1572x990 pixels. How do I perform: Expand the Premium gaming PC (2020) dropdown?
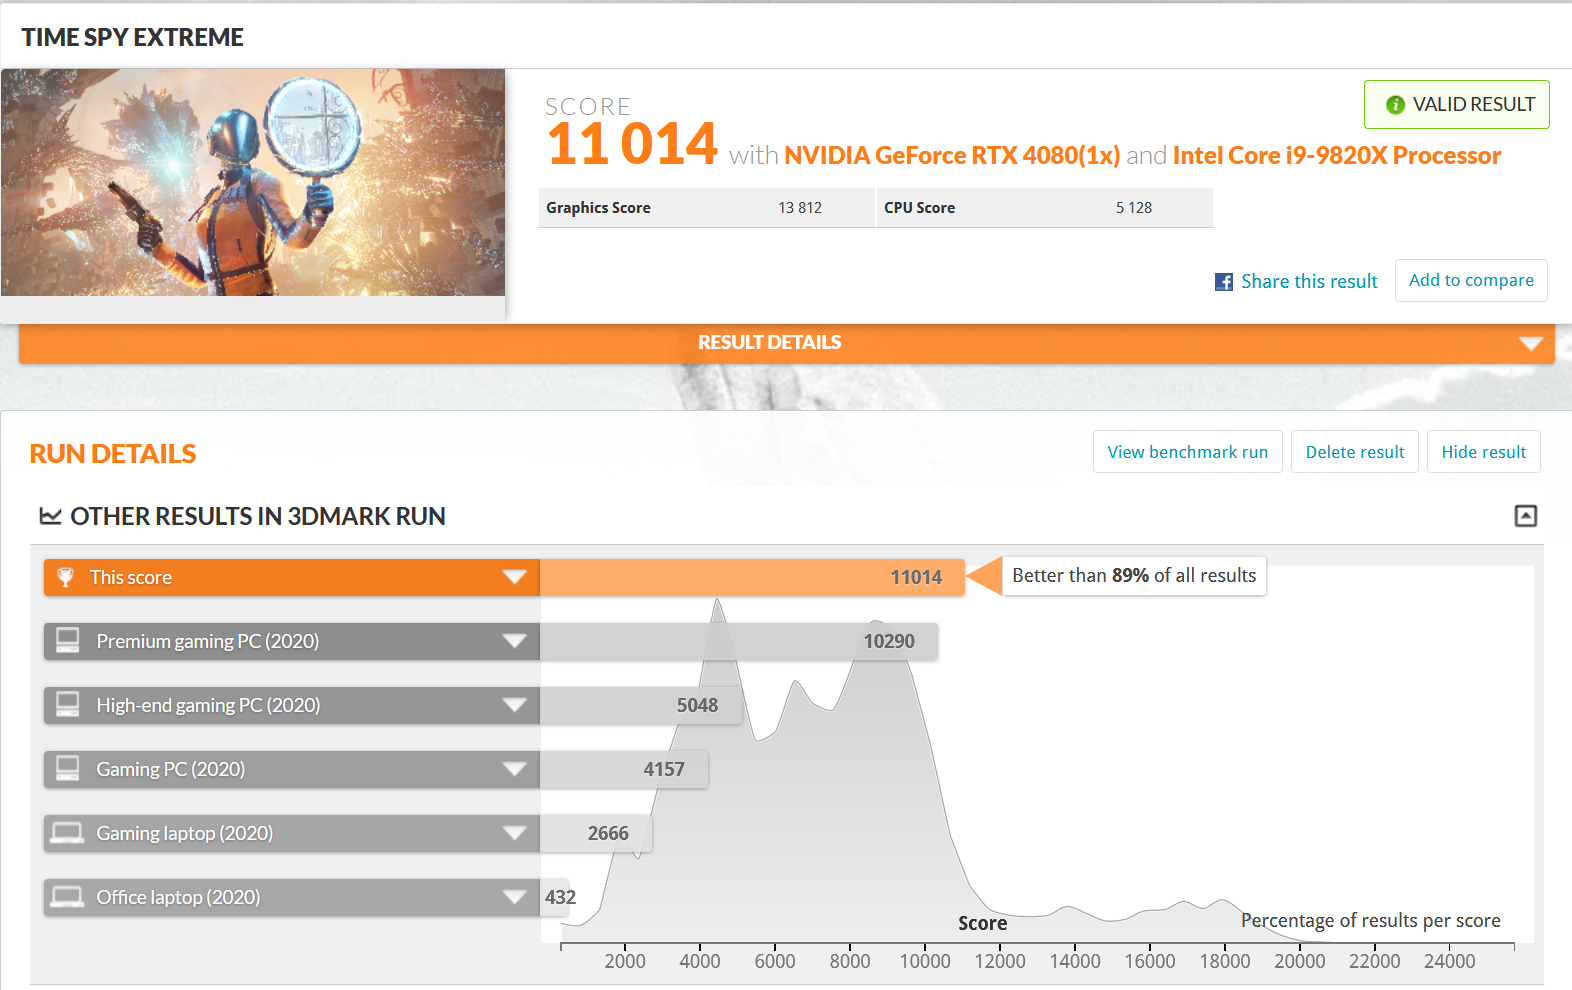coord(514,641)
